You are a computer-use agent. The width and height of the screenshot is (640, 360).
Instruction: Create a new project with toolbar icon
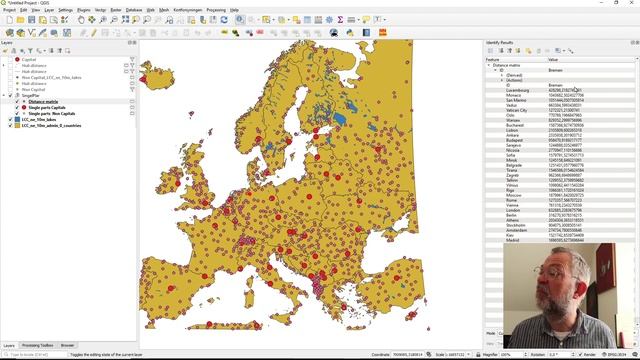pyautogui.click(x=9, y=20)
